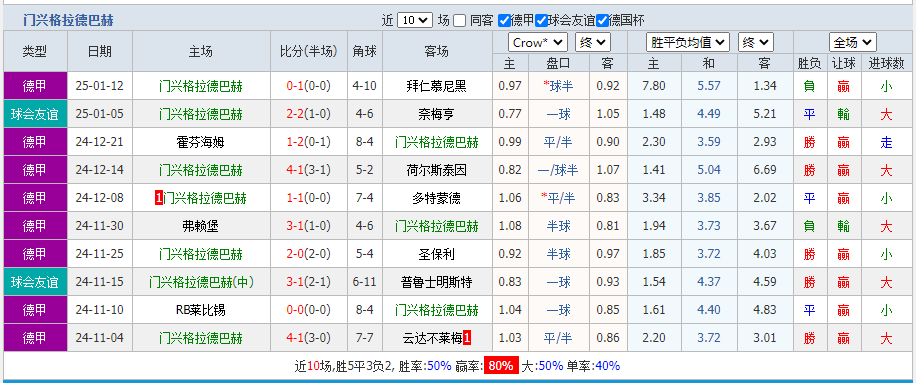Open 荷尔斯泰因 away team link
This screenshot has width=916, height=383.
(x=436, y=170)
